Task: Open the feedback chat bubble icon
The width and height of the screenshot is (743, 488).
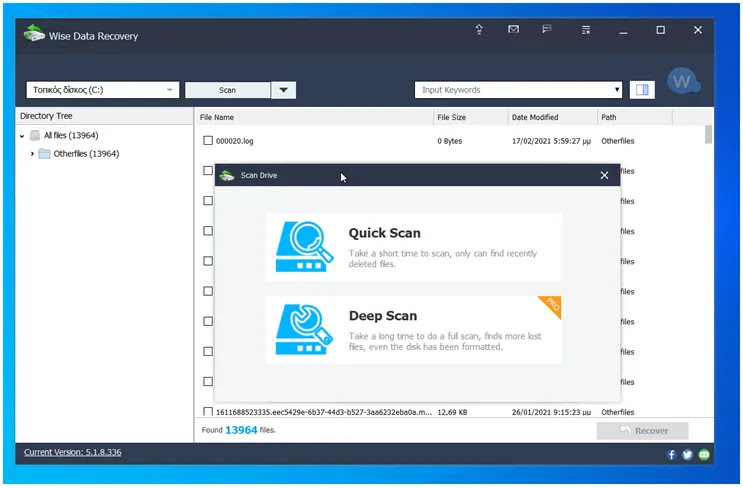Action: pyautogui.click(x=547, y=29)
